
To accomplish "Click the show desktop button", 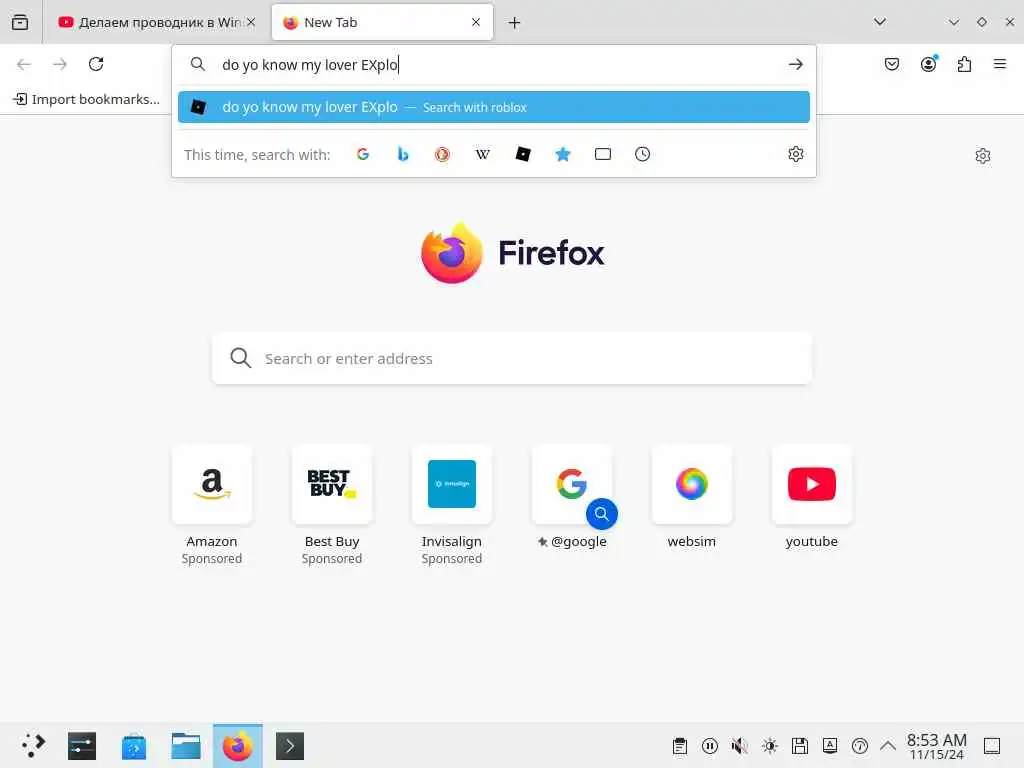I will point(992,746).
